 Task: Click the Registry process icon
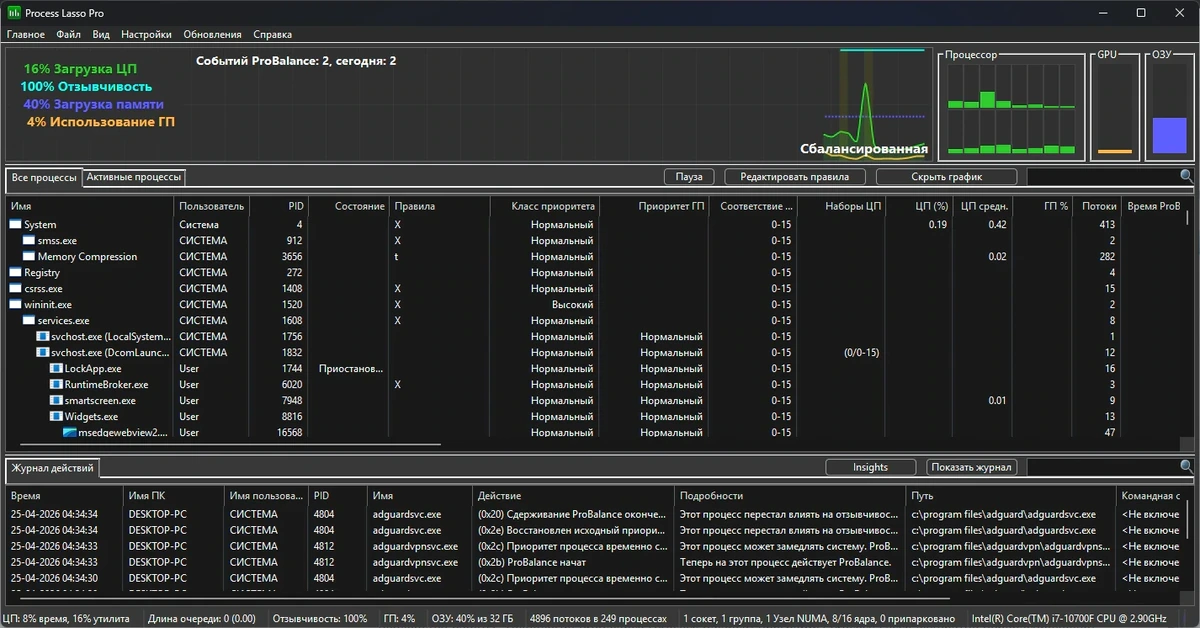pyautogui.click(x=15, y=273)
